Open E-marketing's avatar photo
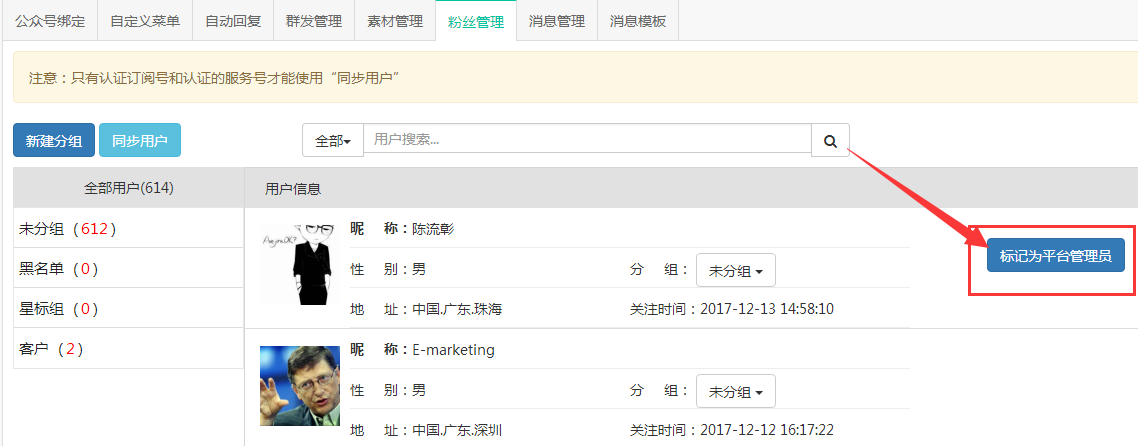 point(298,387)
